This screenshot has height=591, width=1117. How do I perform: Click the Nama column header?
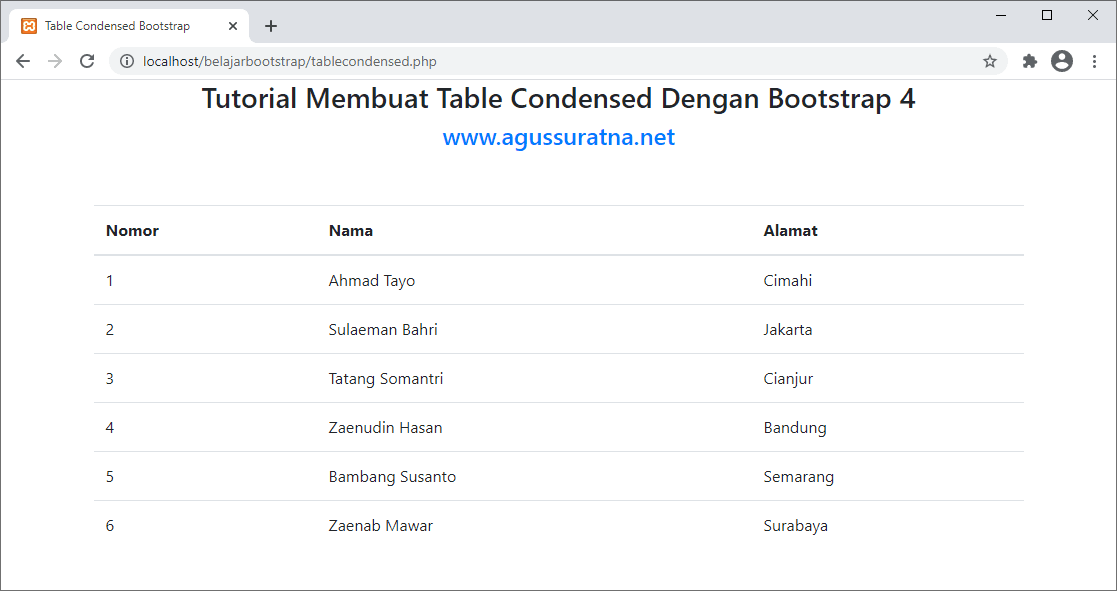click(x=350, y=231)
